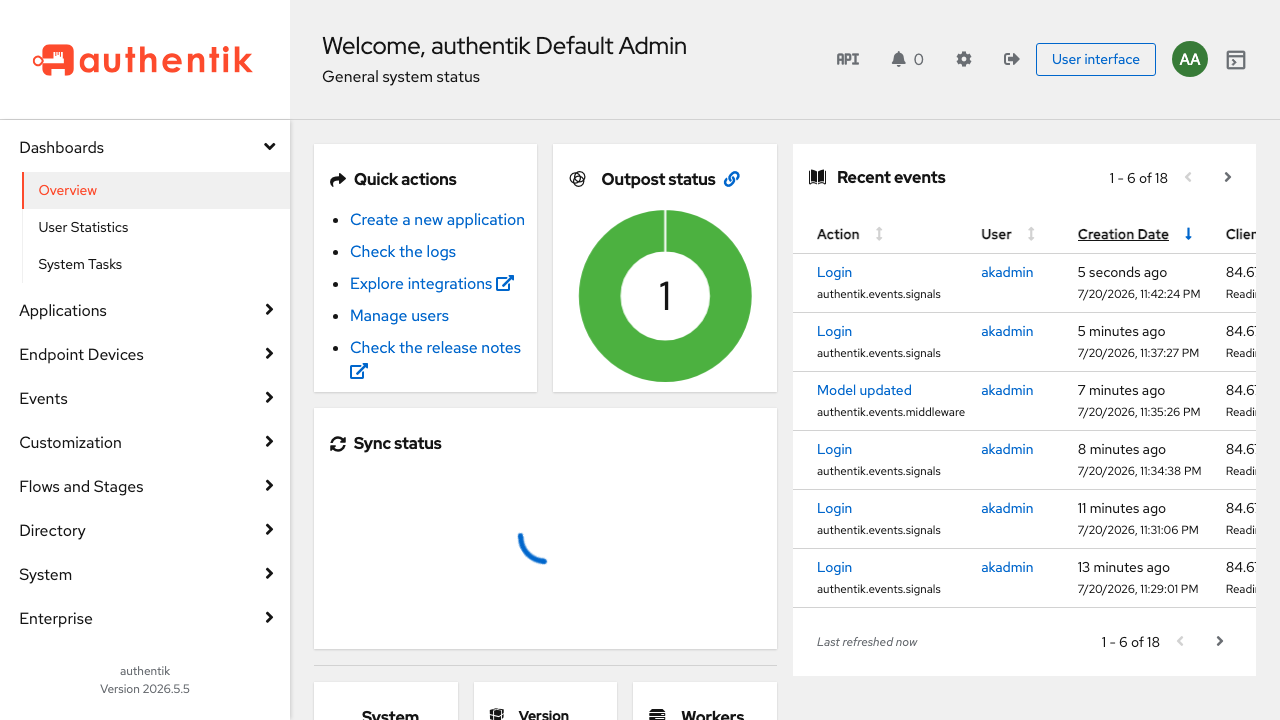Click the Last refreshed now text

coord(867,642)
